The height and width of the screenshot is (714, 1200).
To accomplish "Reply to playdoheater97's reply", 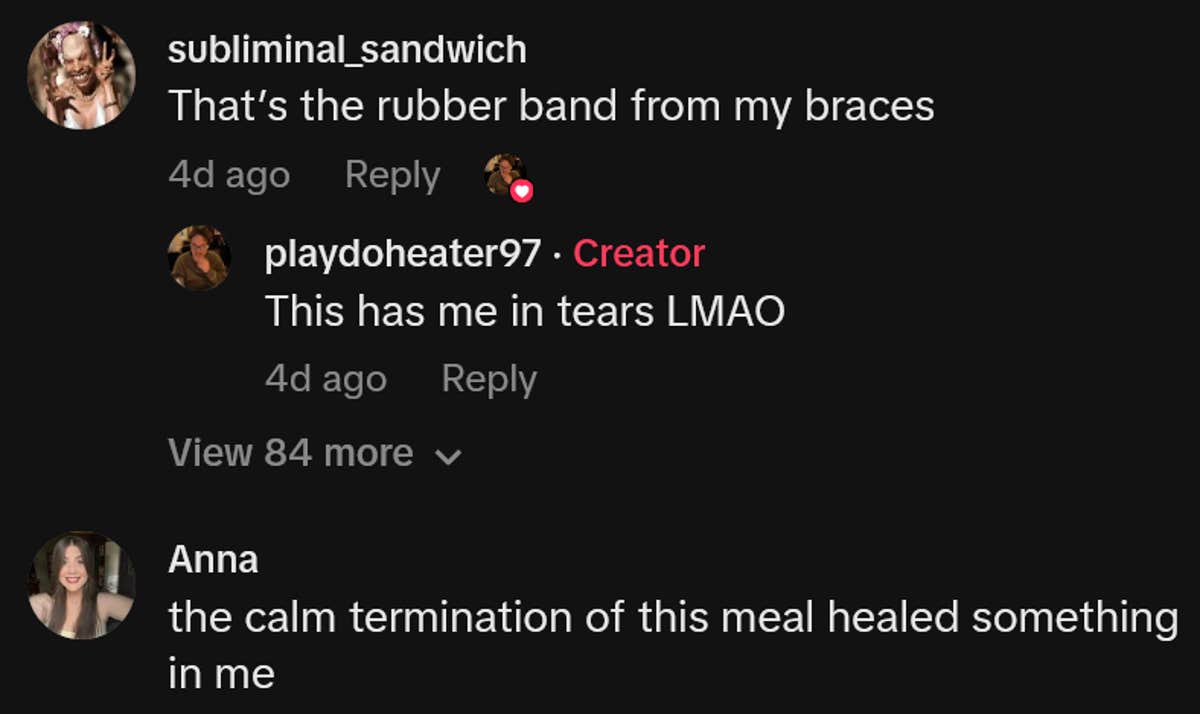I will [487, 378].
